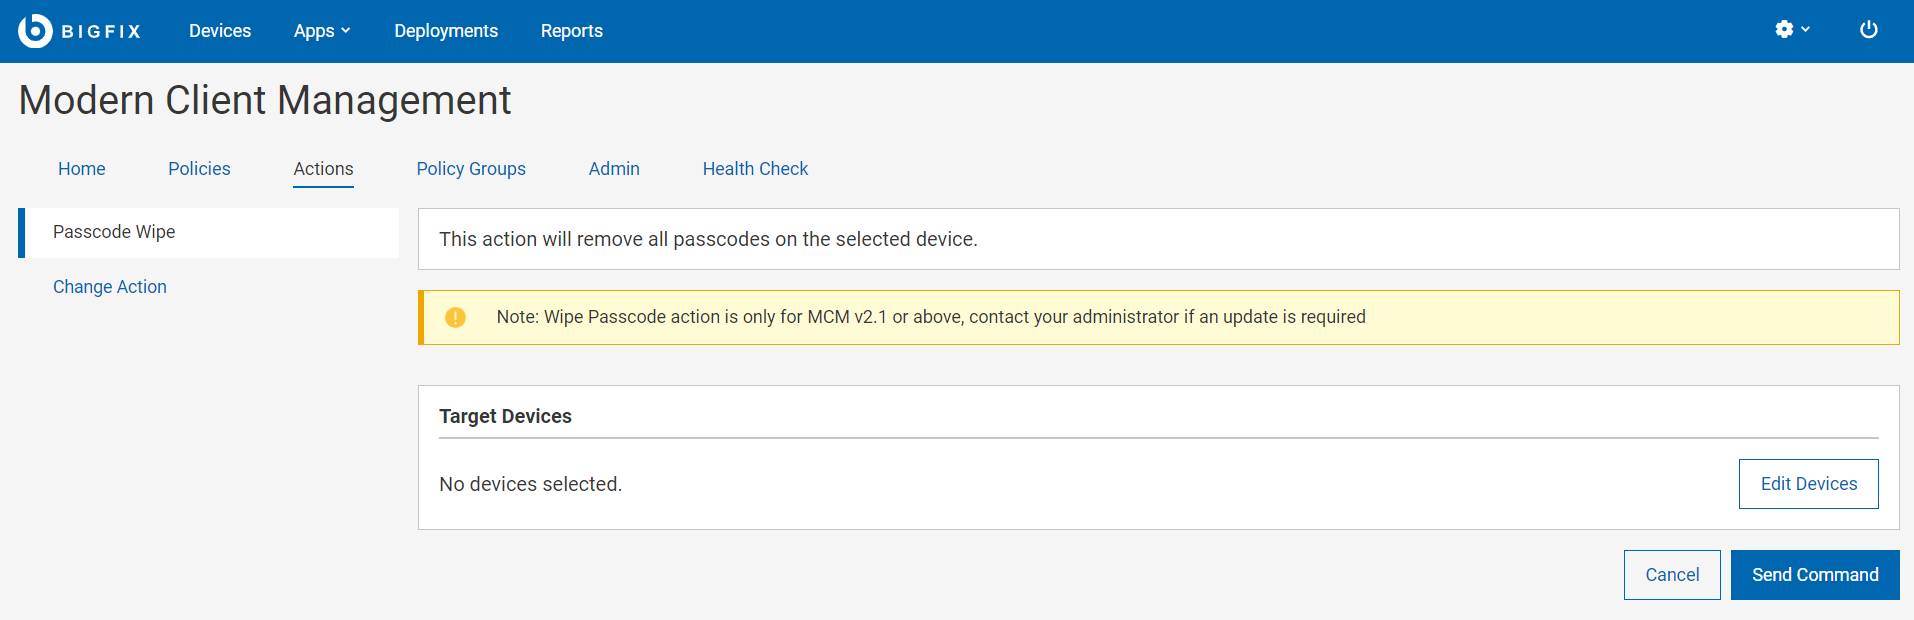This screenshot has height=620, width=1914.
Task: Select the Policies tab
Action: 199,169
